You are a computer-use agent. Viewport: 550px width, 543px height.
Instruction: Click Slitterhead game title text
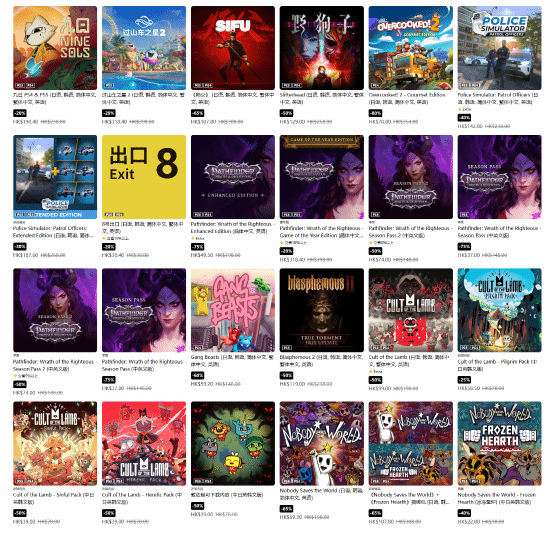322,98
